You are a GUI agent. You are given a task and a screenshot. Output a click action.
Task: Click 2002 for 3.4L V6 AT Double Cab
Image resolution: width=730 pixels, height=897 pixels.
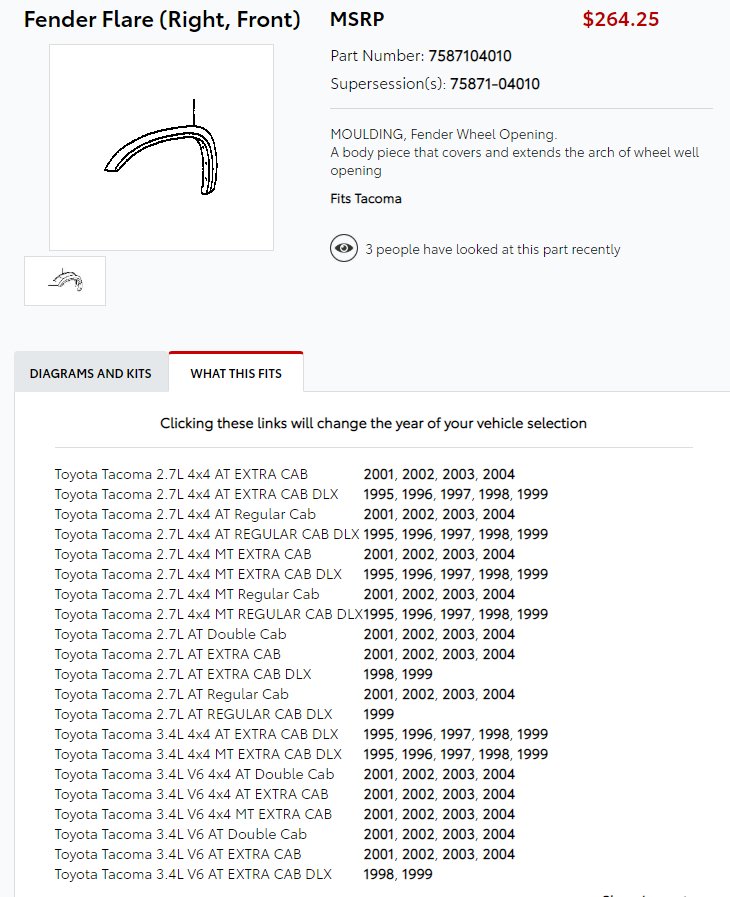pos(418,834)
